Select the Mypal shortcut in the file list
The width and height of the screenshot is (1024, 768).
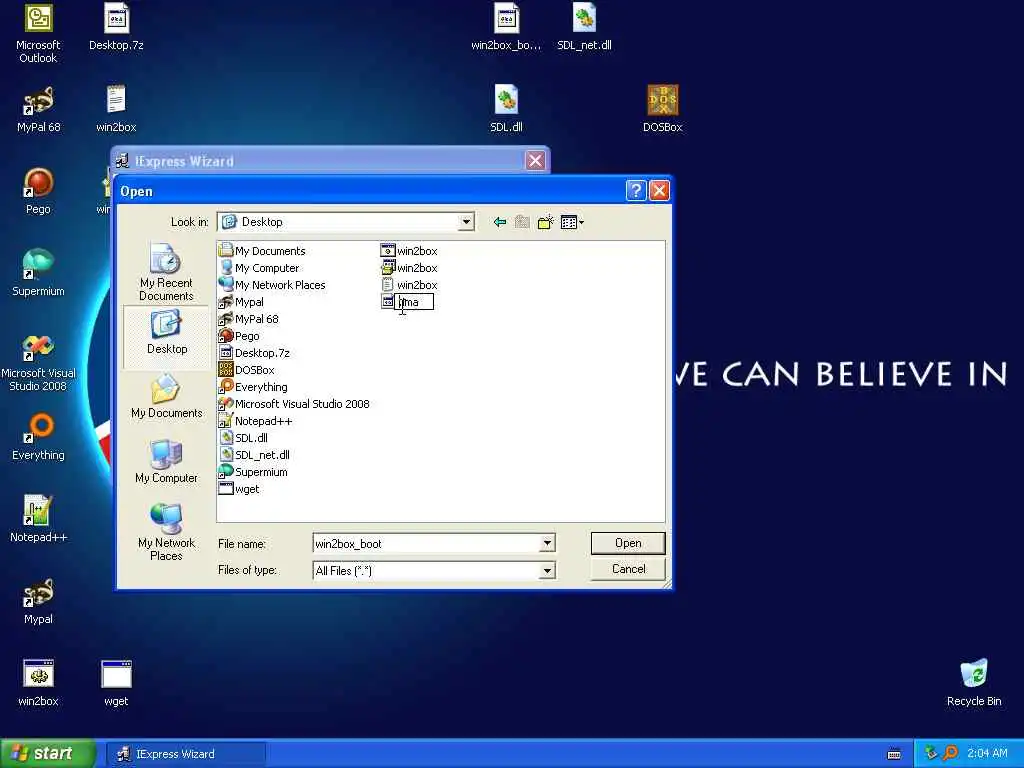pos(241,302)
